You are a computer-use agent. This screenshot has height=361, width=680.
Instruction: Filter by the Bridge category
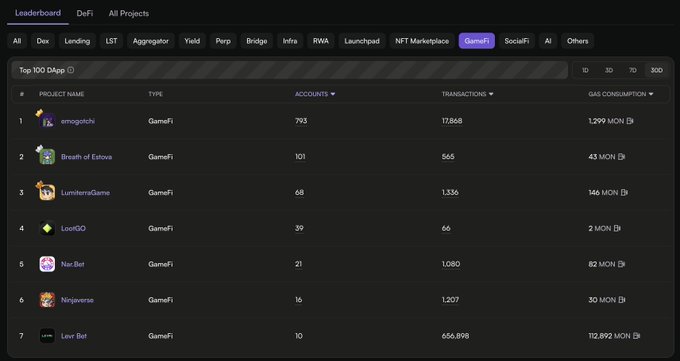point(257,41)
